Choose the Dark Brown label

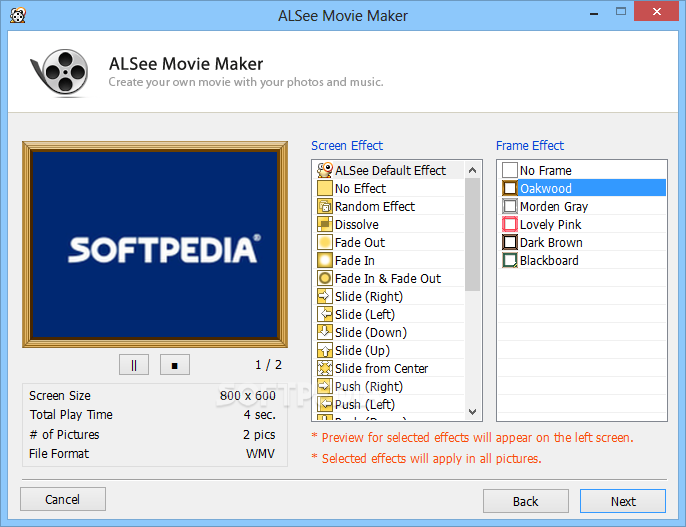coord(551,242)
